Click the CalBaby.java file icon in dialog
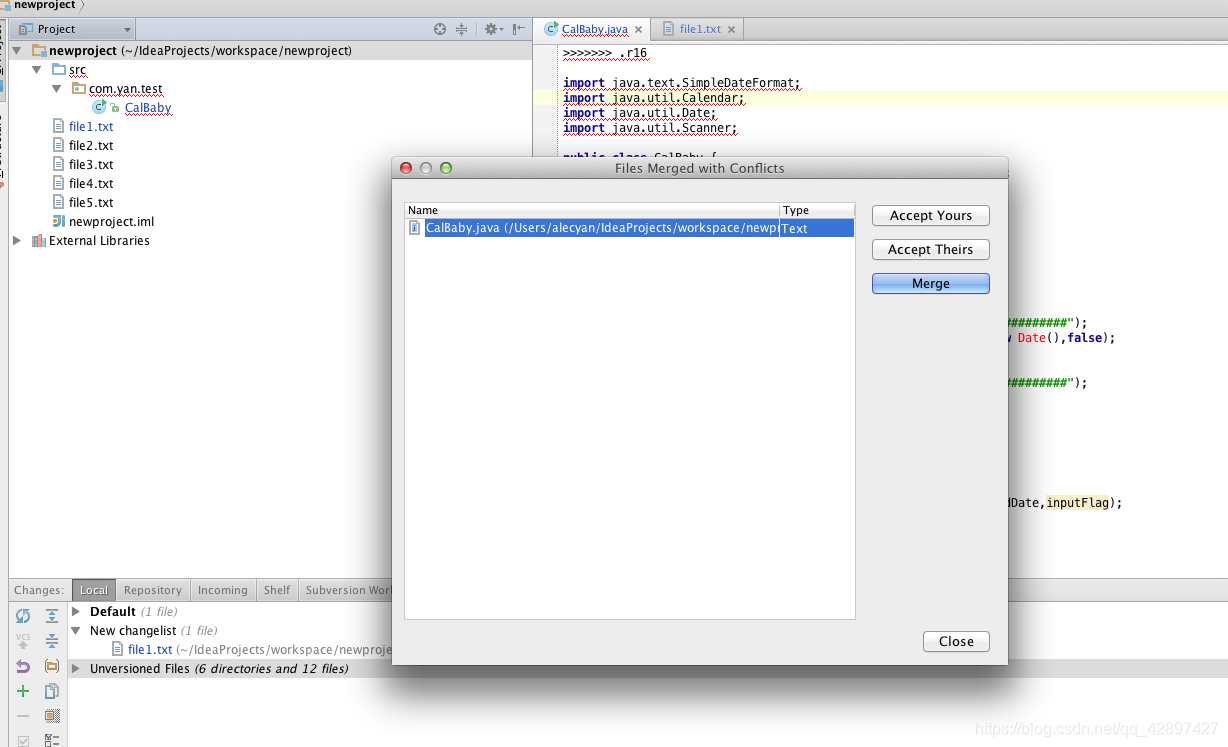The width and height of the screenshot is (1228, 747). pos(415,228)
